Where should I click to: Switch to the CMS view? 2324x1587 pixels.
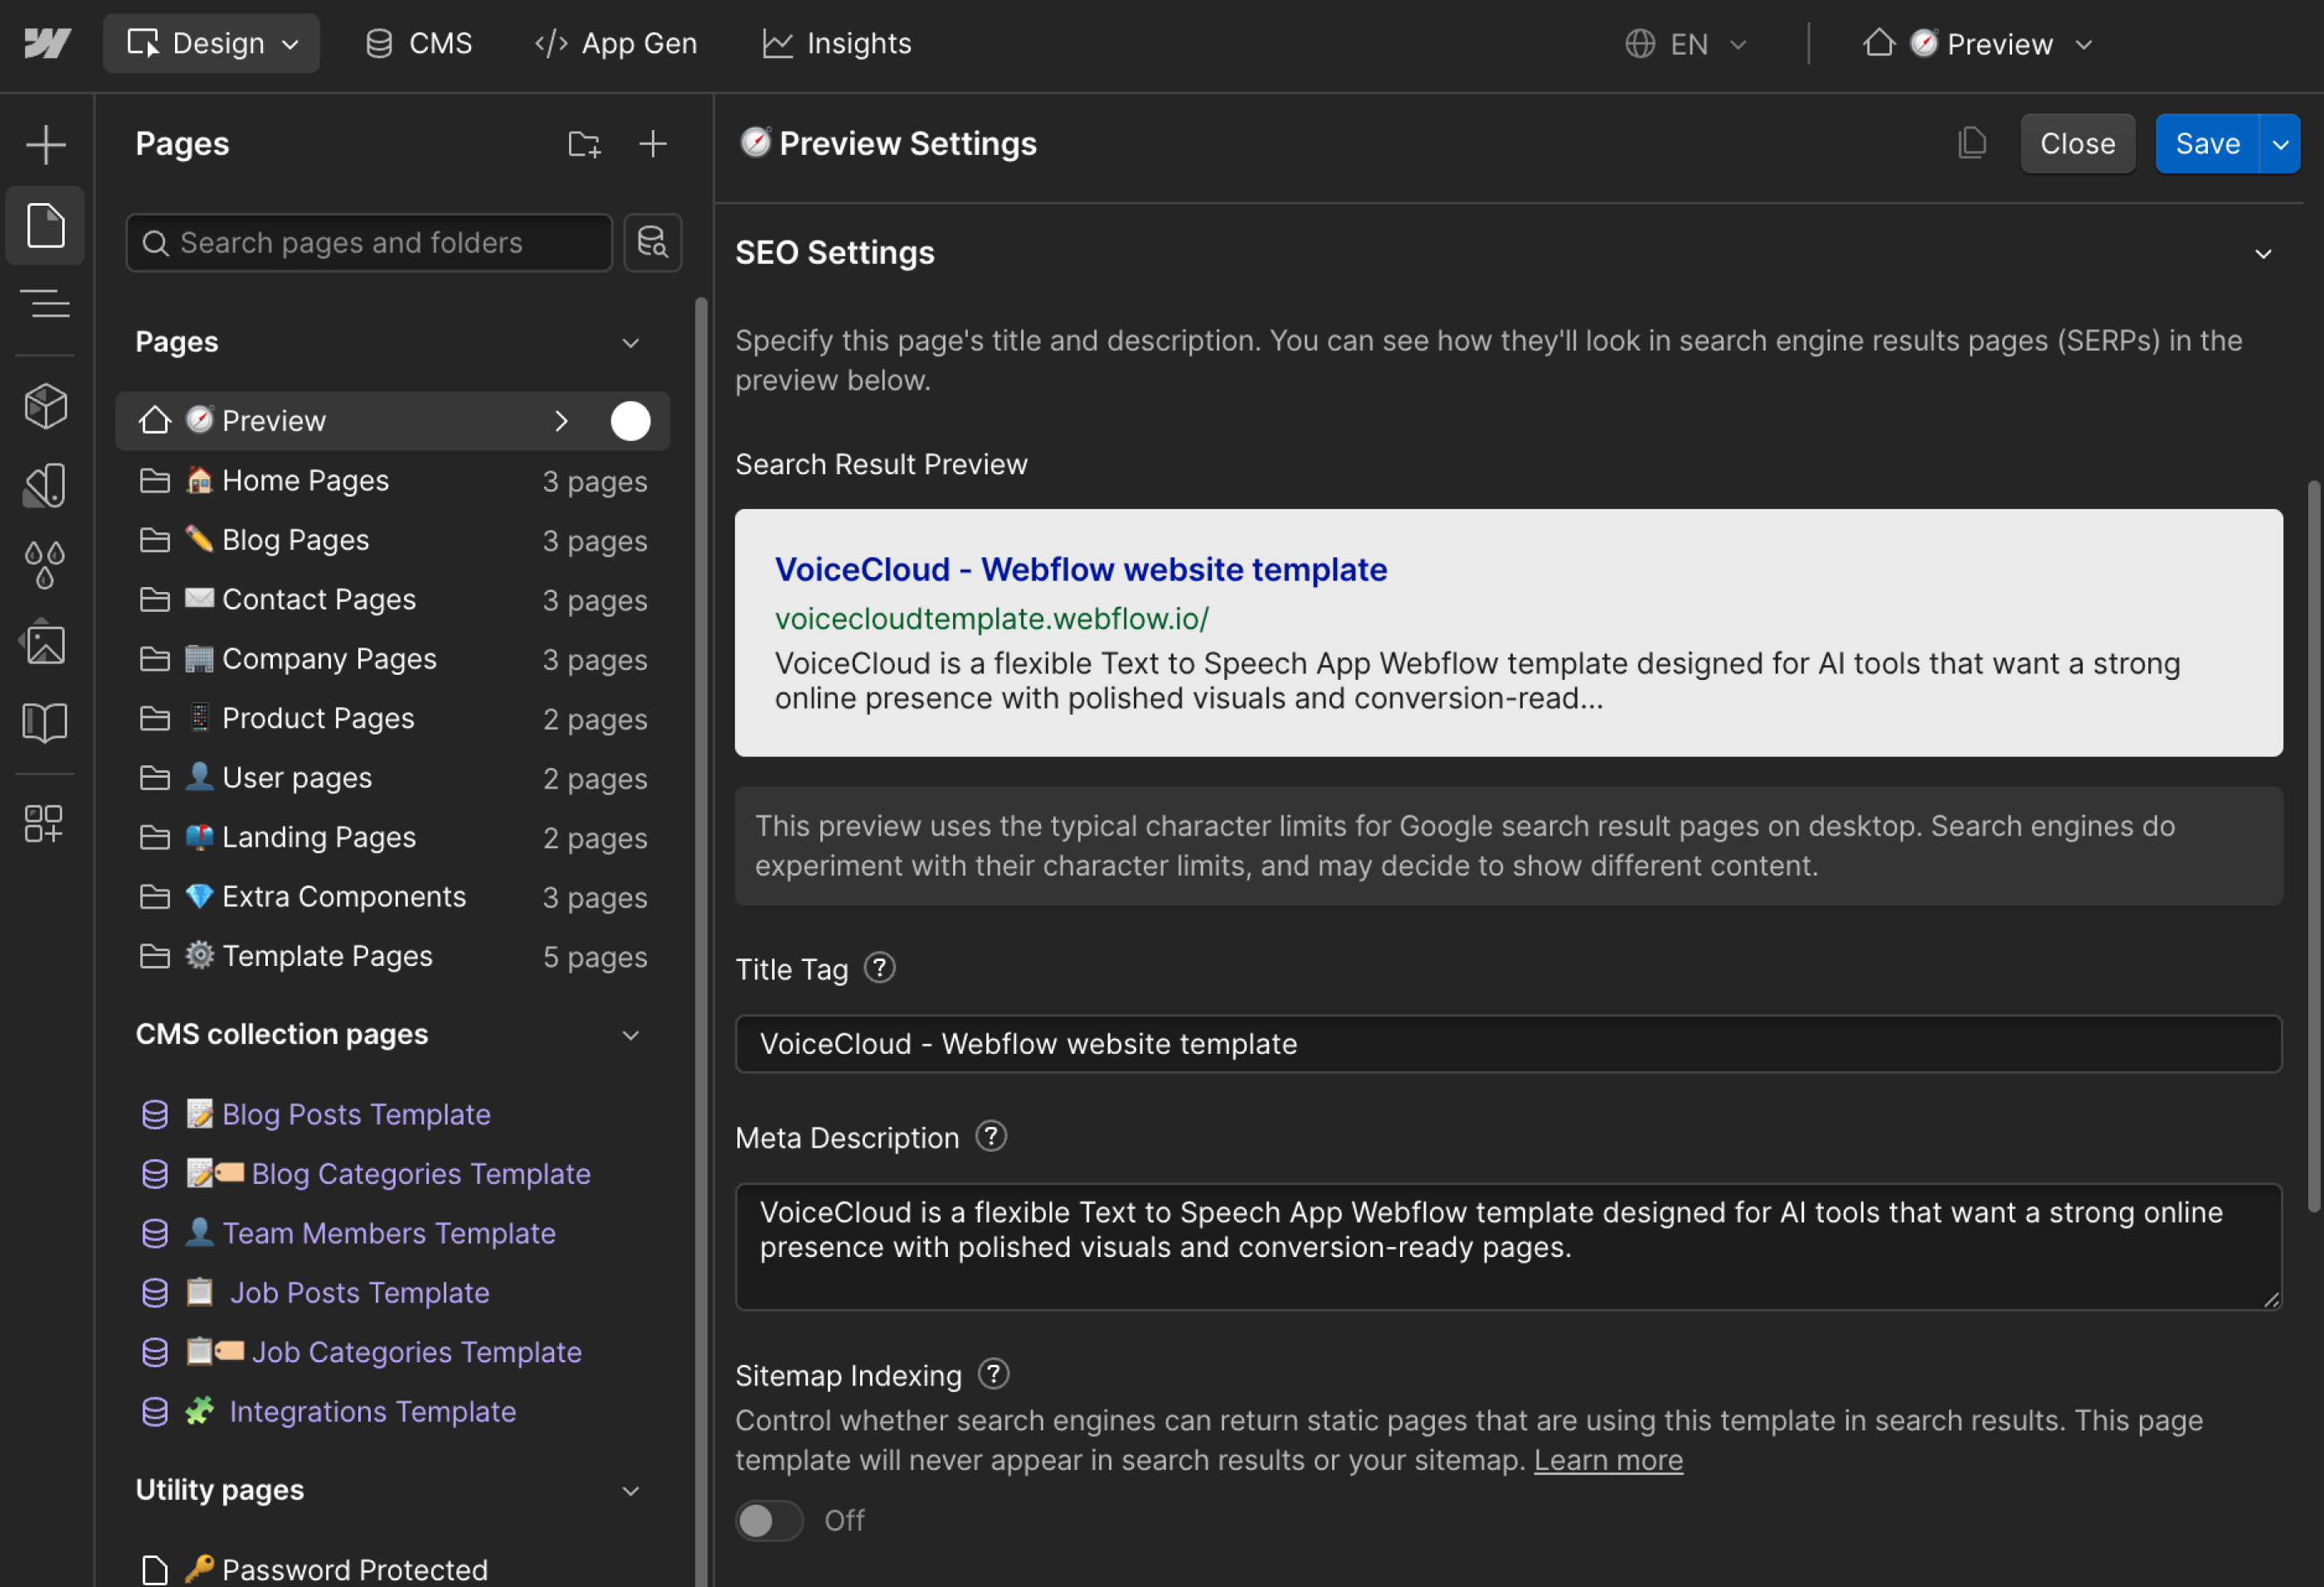(418, 43)
